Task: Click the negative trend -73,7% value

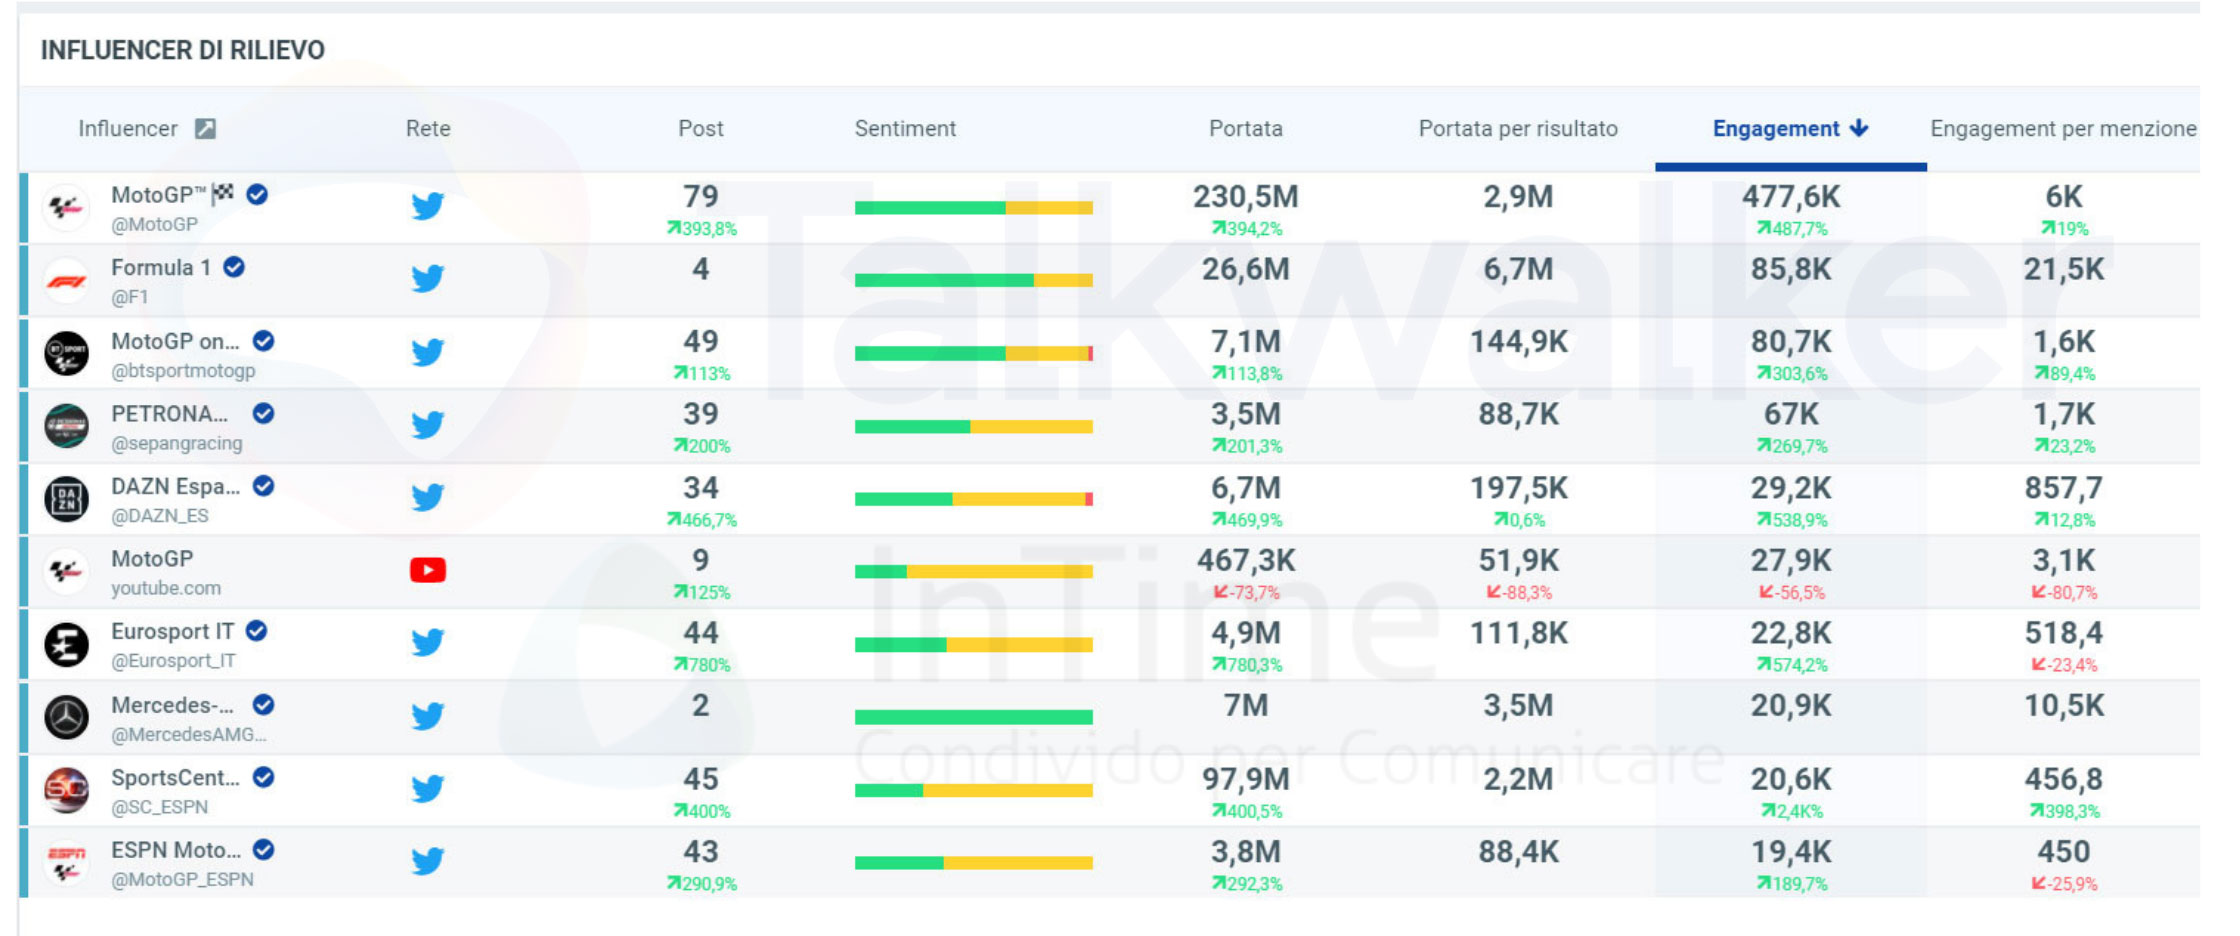Action: (1246, 592)
